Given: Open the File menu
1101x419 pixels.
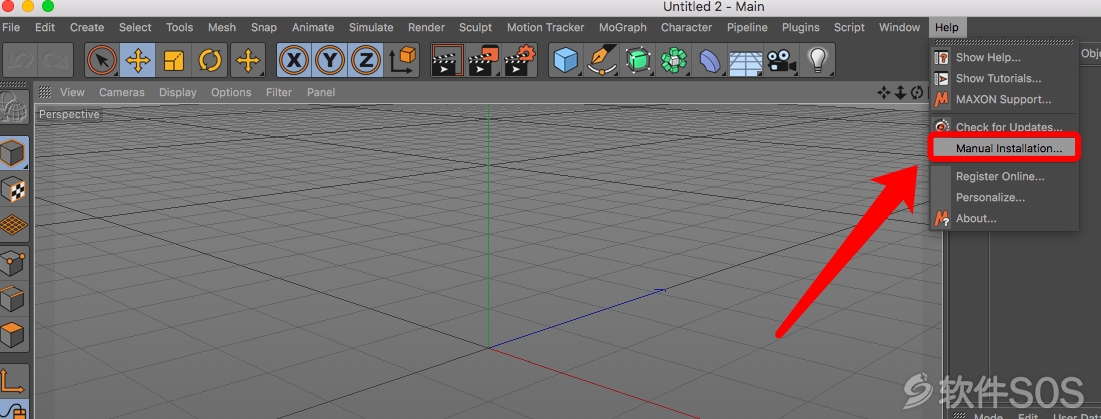Looking at the screenshot, I should click(x=11, y=27).
